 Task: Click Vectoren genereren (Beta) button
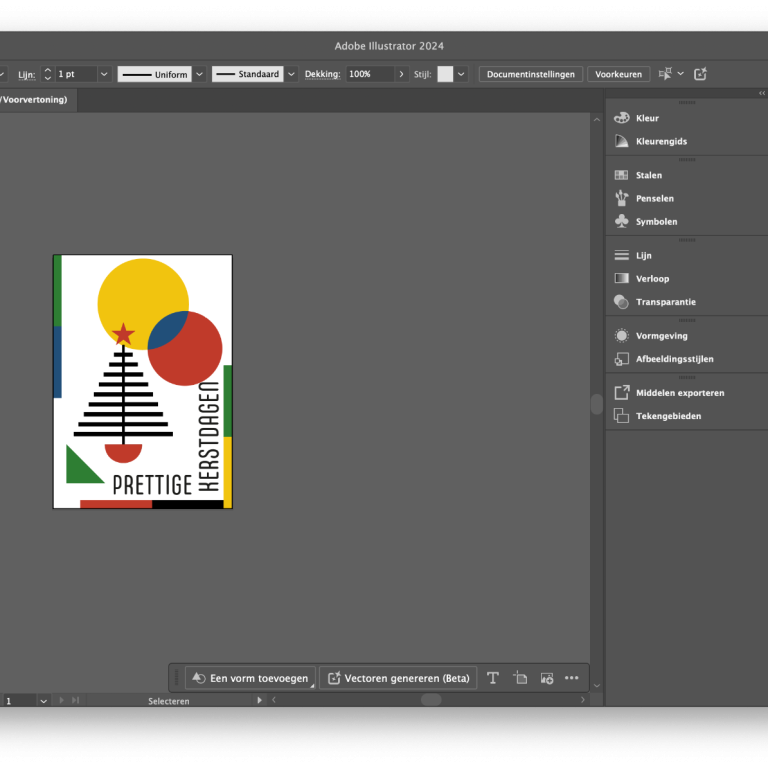398,678
